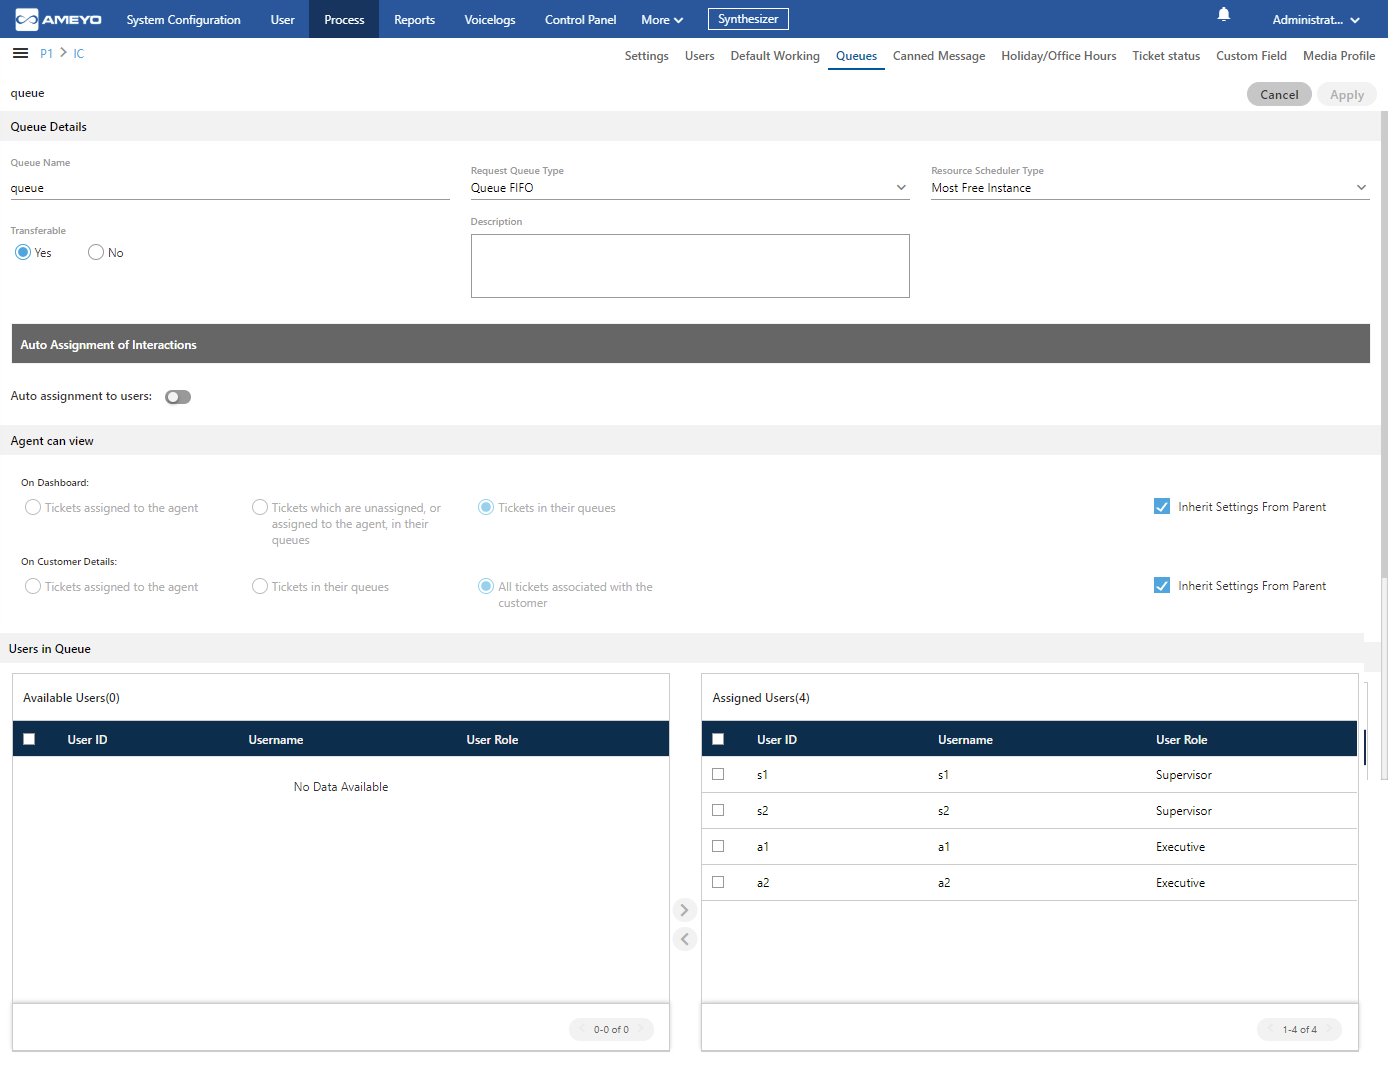Switch to Media Profile tab
The height and width of the screenshot is (1065, 1388).
[x=1339, y=56]
